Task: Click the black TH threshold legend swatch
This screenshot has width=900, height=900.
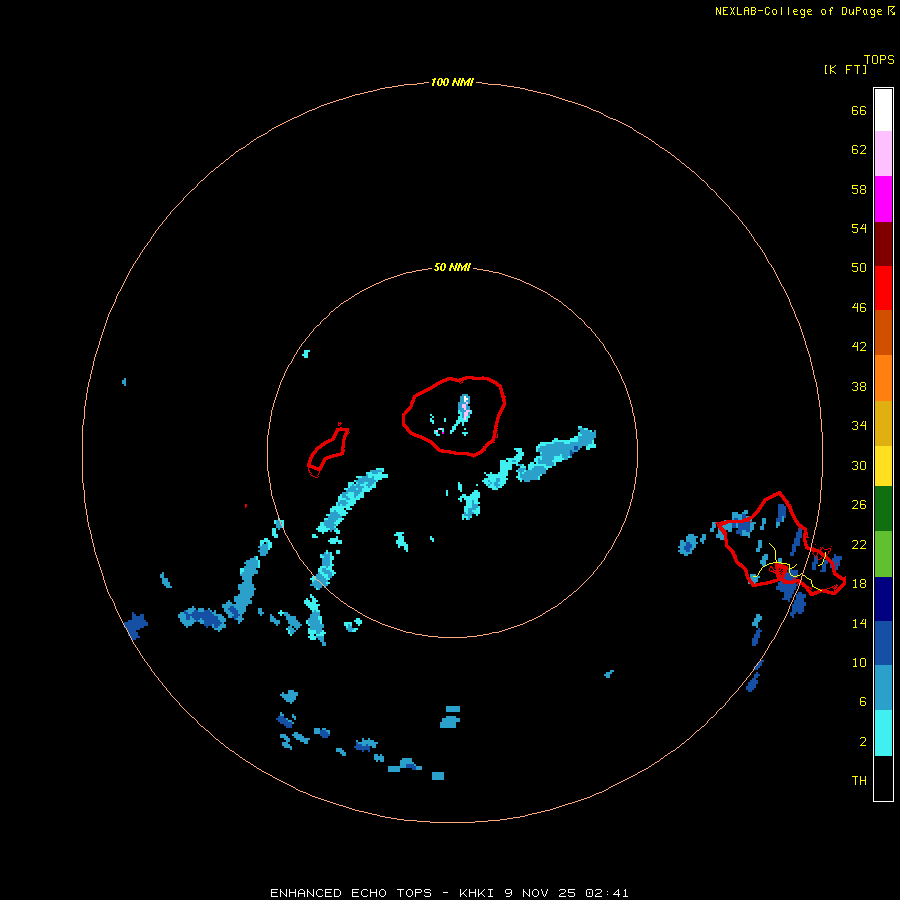Action: coord(883,778)
